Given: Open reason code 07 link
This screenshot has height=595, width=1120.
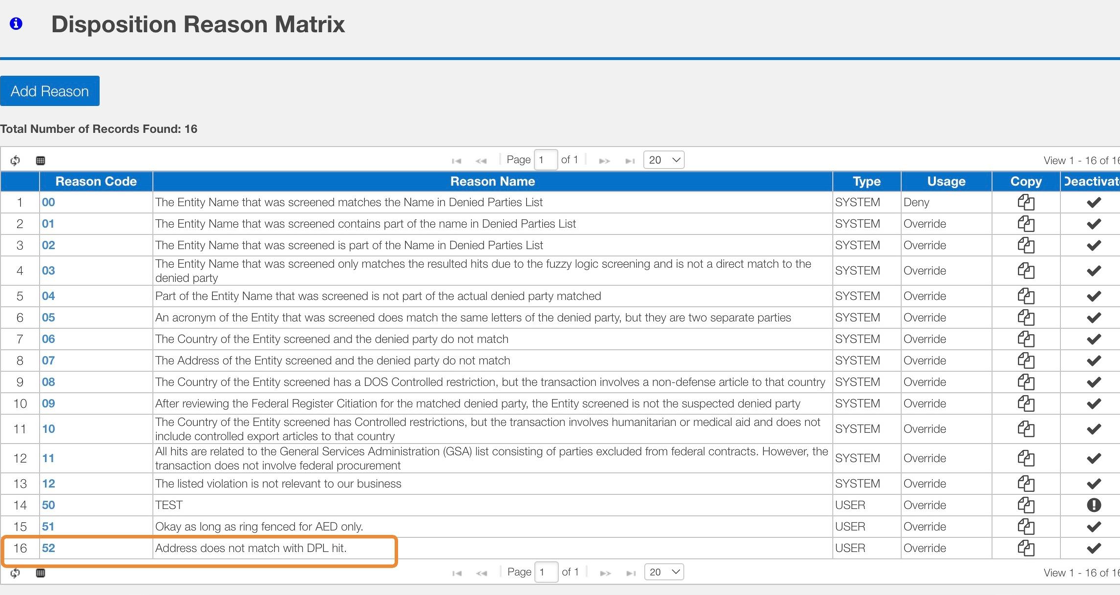Looking at the screenshot, I should point(48,361).
